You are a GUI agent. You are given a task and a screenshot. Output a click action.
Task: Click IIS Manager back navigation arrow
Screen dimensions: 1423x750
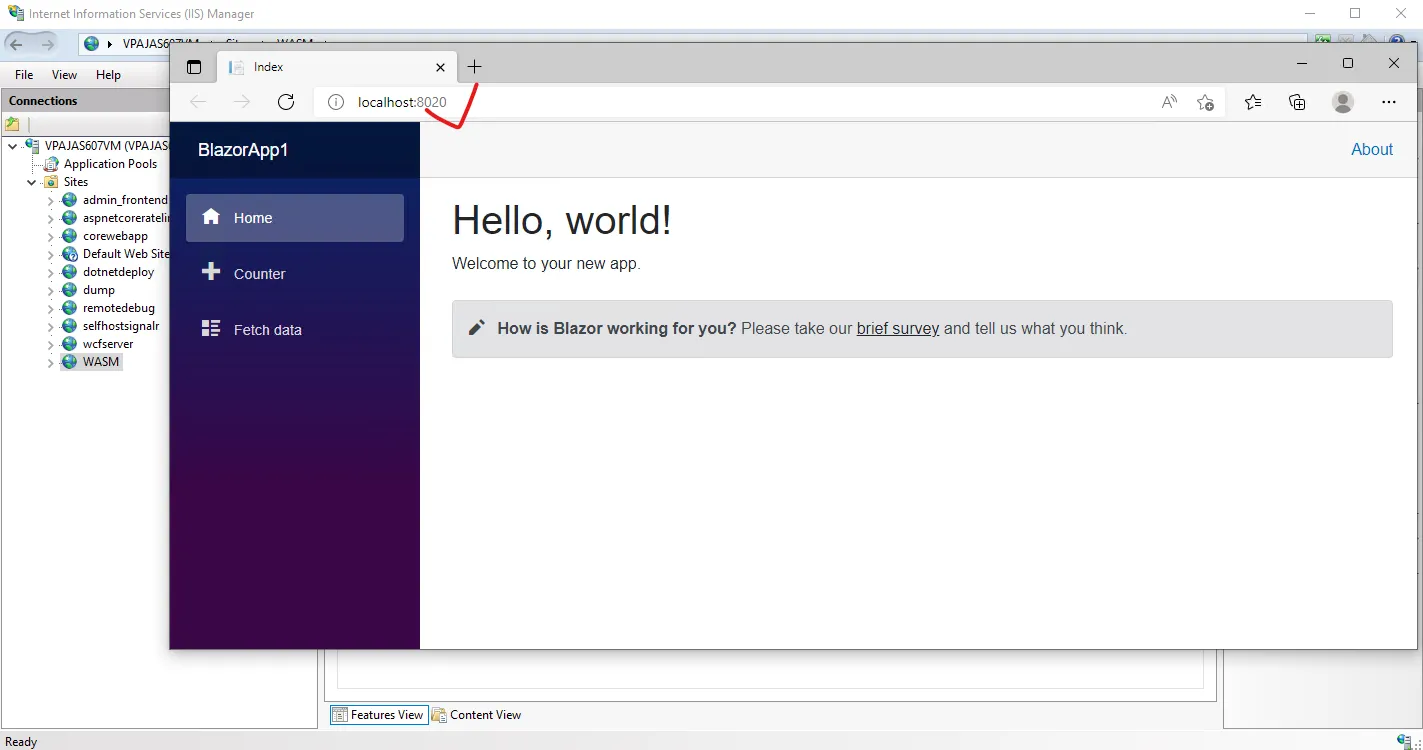(16, 44)
